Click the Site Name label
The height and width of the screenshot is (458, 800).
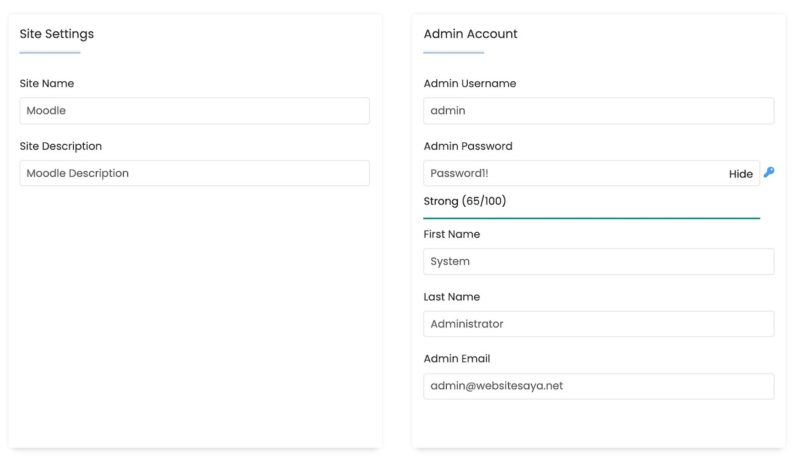pyautogui.click(x=47, y=84)
